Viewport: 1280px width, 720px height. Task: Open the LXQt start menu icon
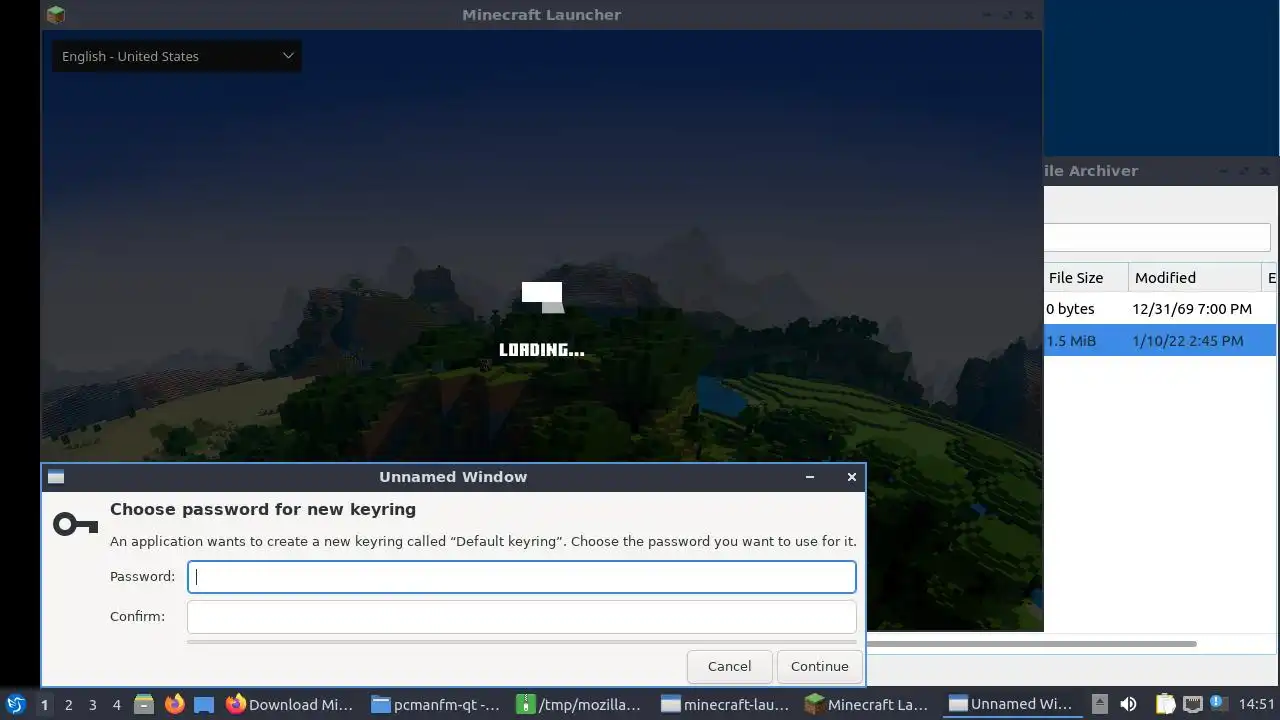click(15, 704)
